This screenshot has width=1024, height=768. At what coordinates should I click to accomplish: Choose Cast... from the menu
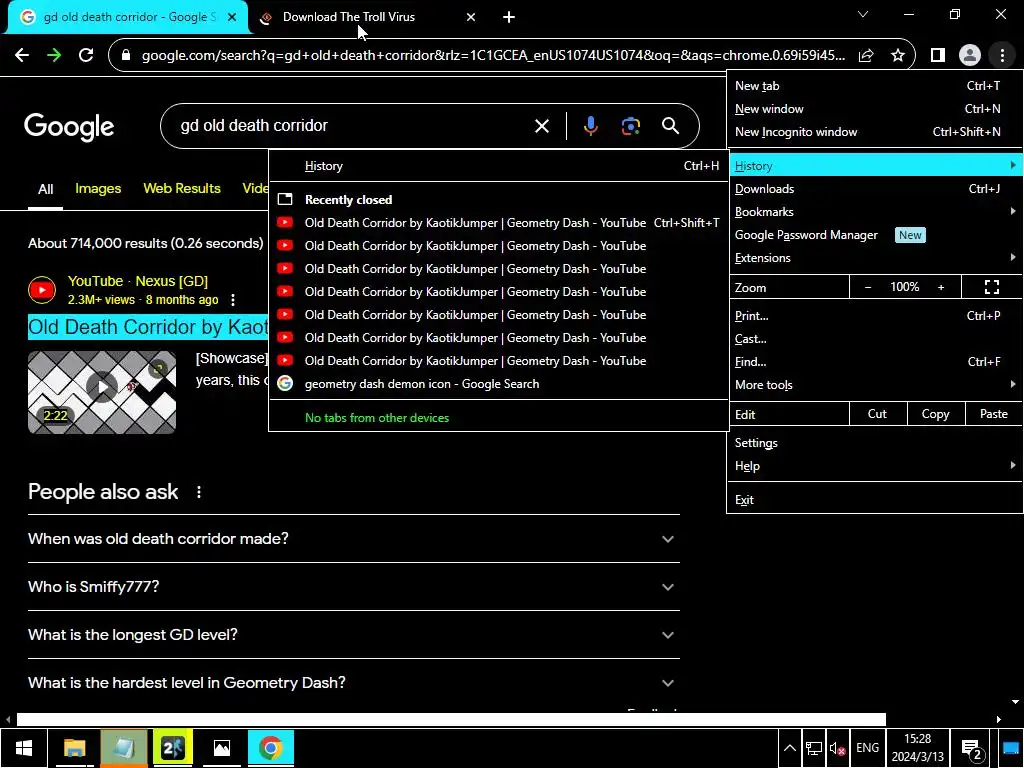point(874,339)
